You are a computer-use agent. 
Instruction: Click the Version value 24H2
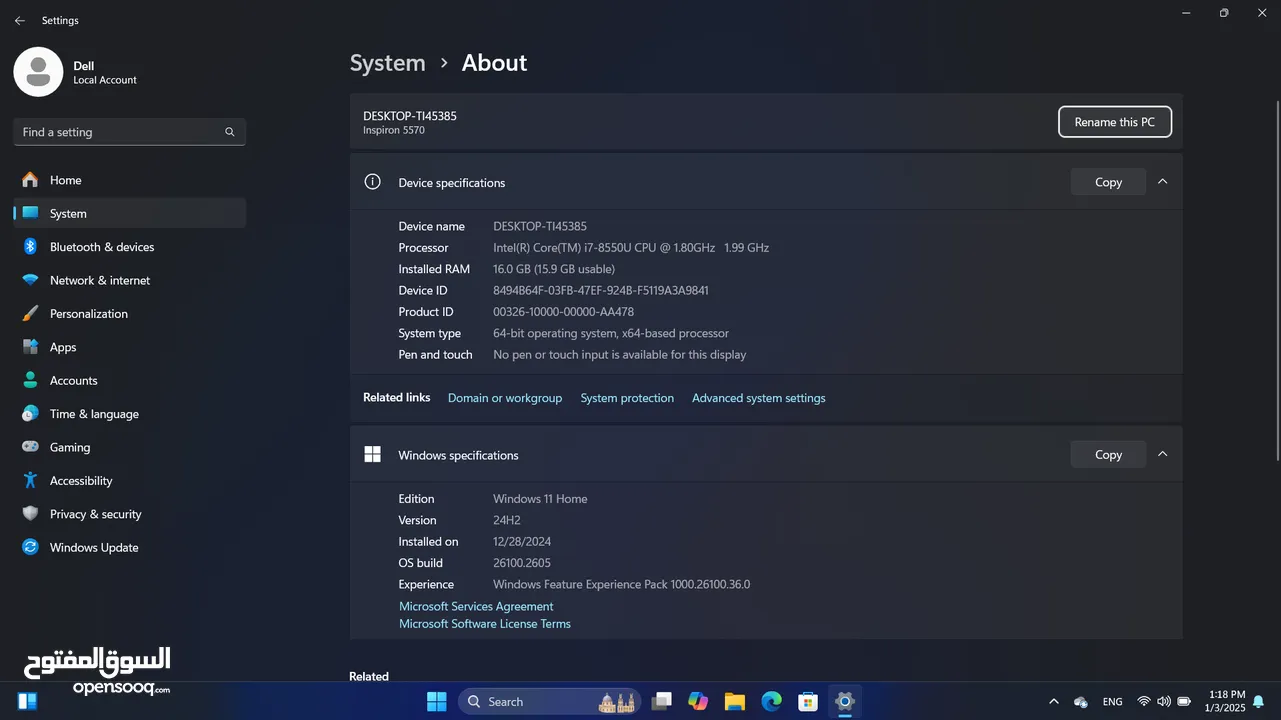(507, 520)
